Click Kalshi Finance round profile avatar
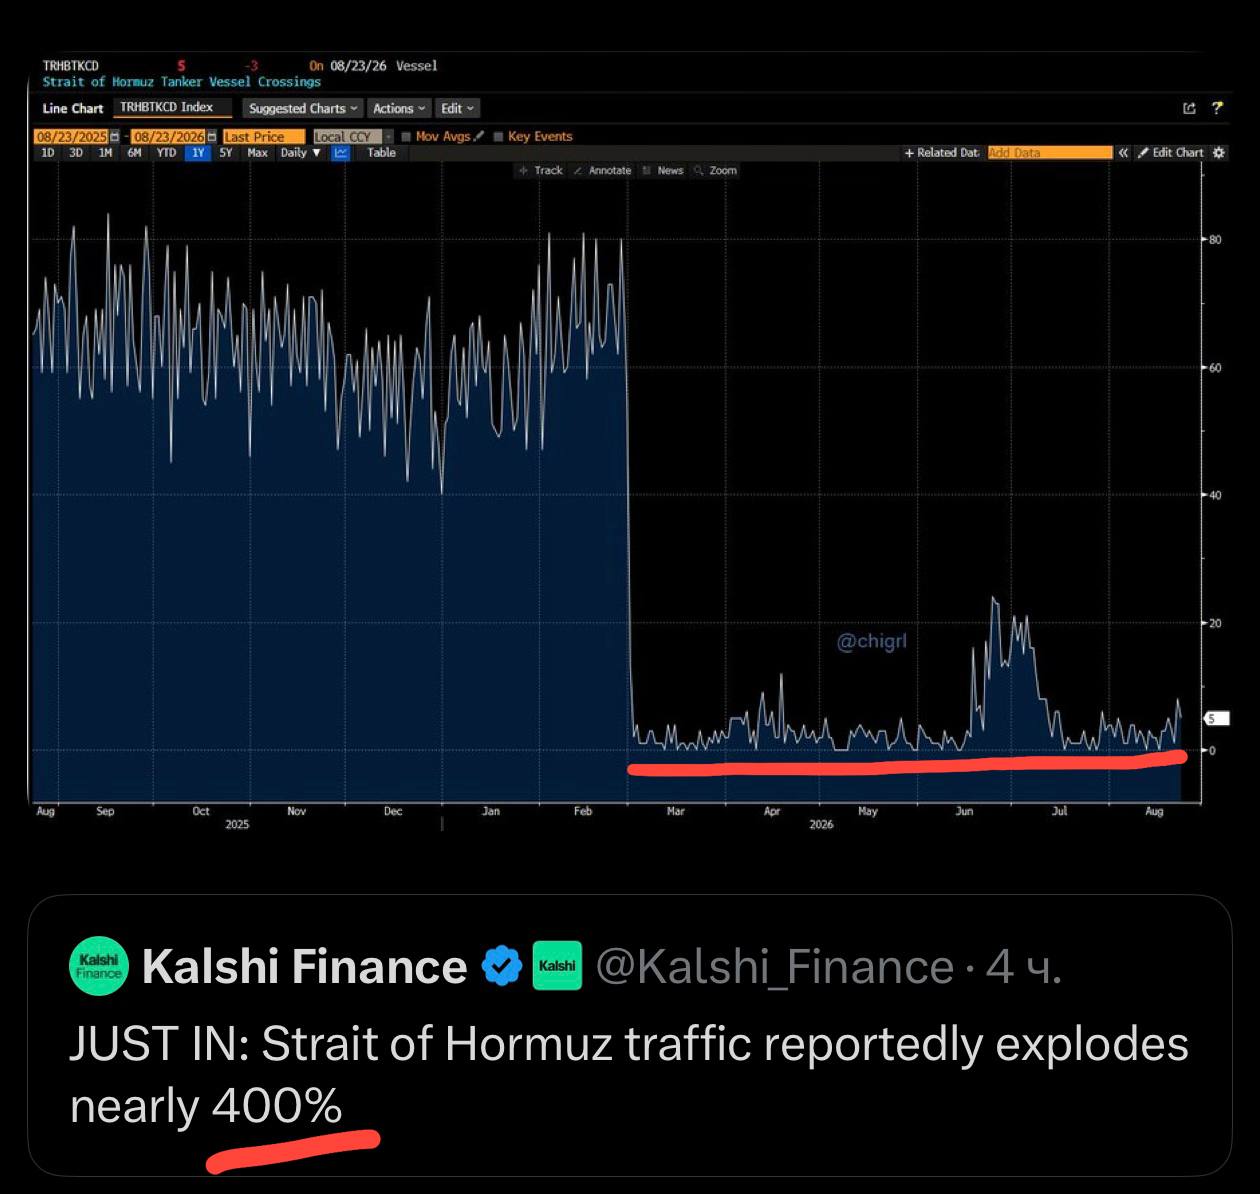This screenshot has width=1260, height=1194. tap(99, 966)
